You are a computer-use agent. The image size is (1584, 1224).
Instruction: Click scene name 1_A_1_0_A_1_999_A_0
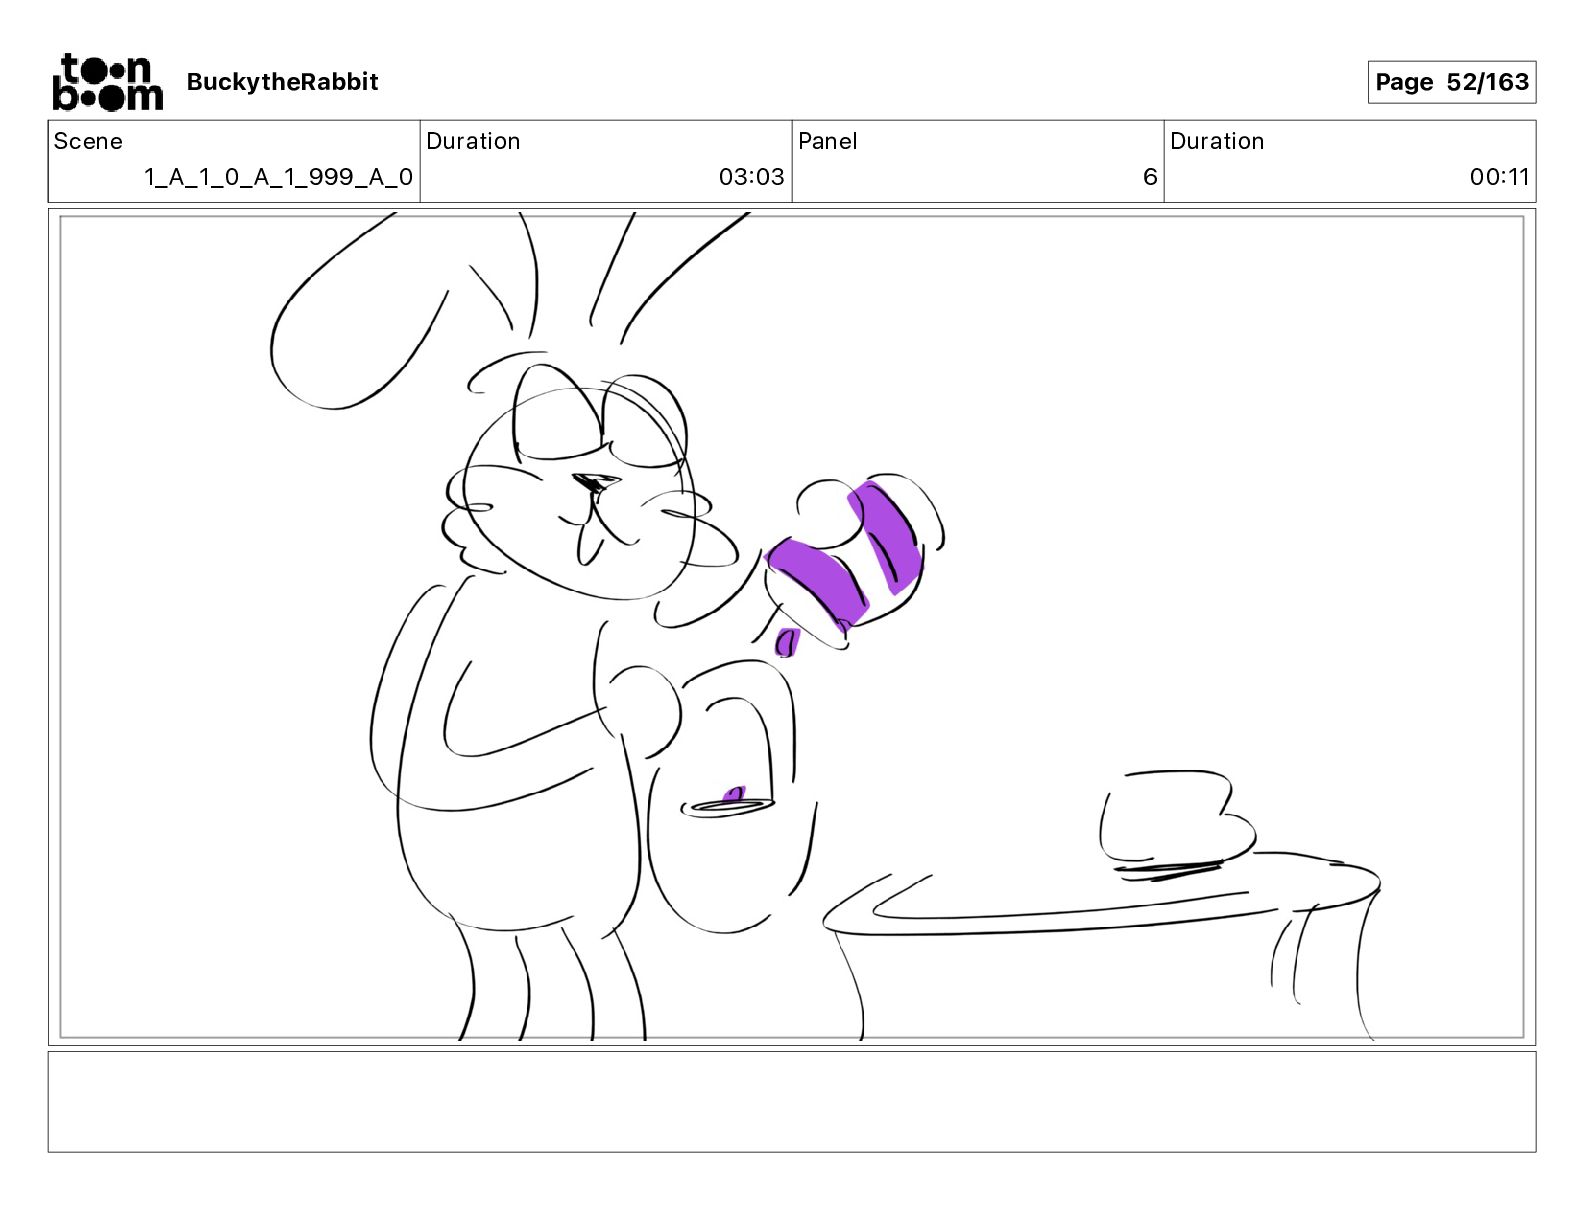278,177
